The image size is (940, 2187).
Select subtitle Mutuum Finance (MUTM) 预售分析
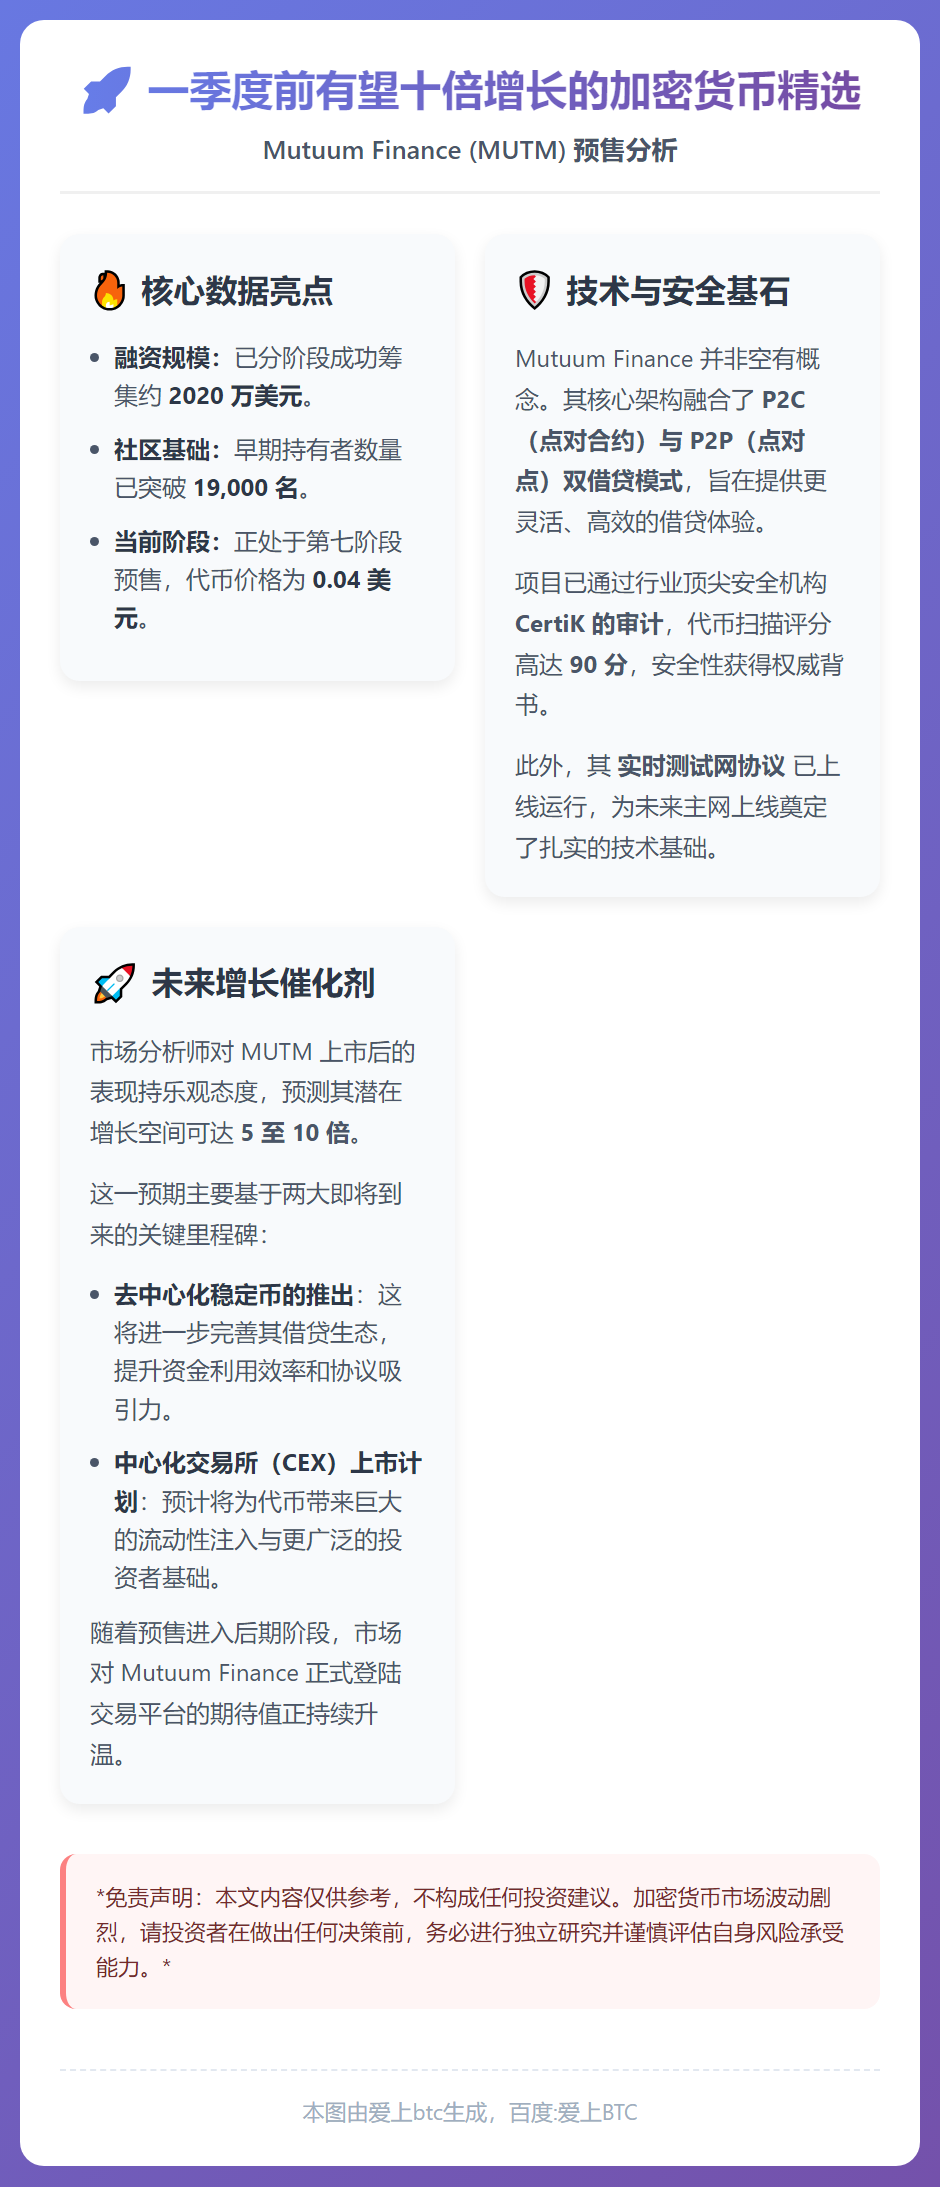470,150
